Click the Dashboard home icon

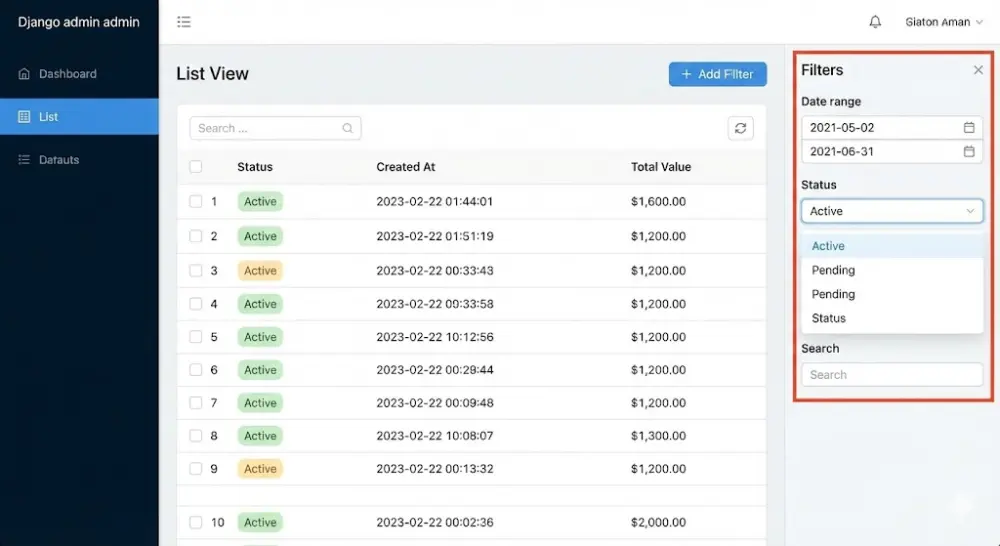[24, 73]
